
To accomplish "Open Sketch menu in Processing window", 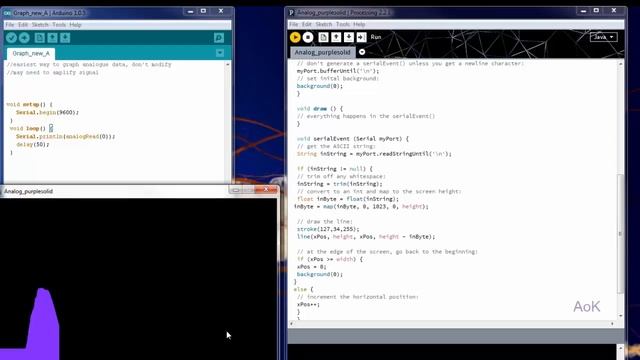I will tap(324, 24).
